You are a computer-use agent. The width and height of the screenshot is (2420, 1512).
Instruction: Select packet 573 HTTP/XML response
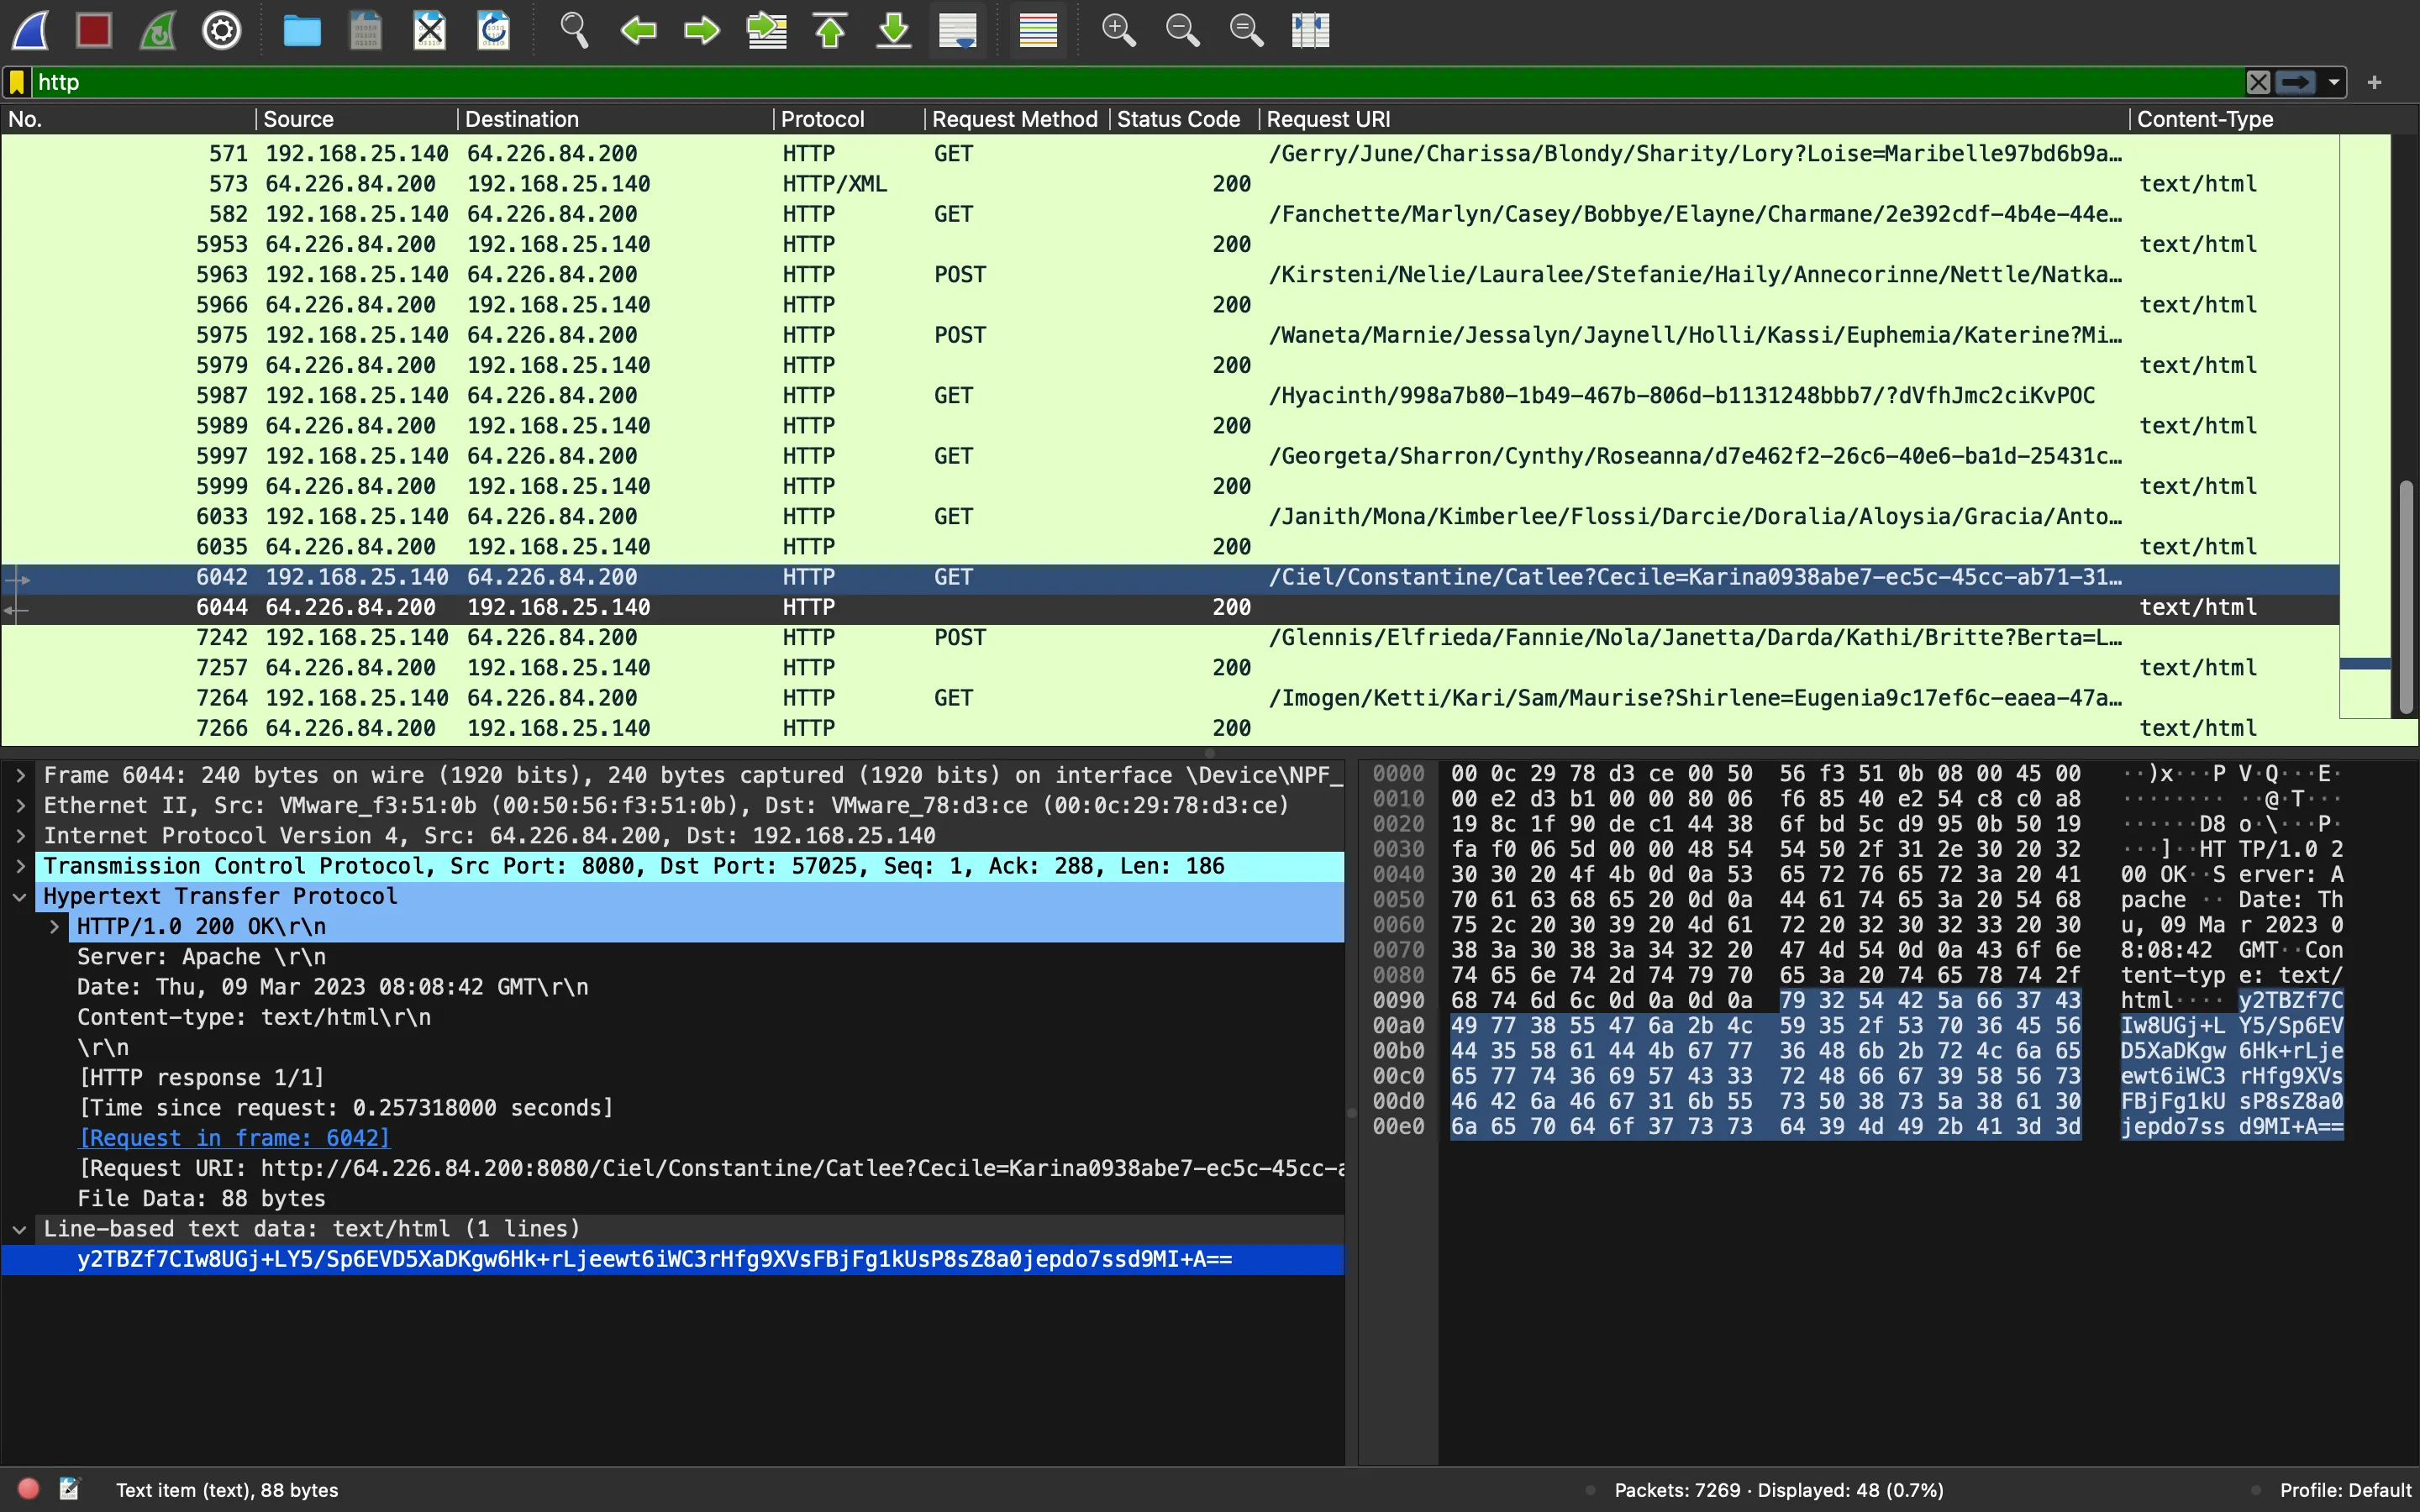(1170, 184)
